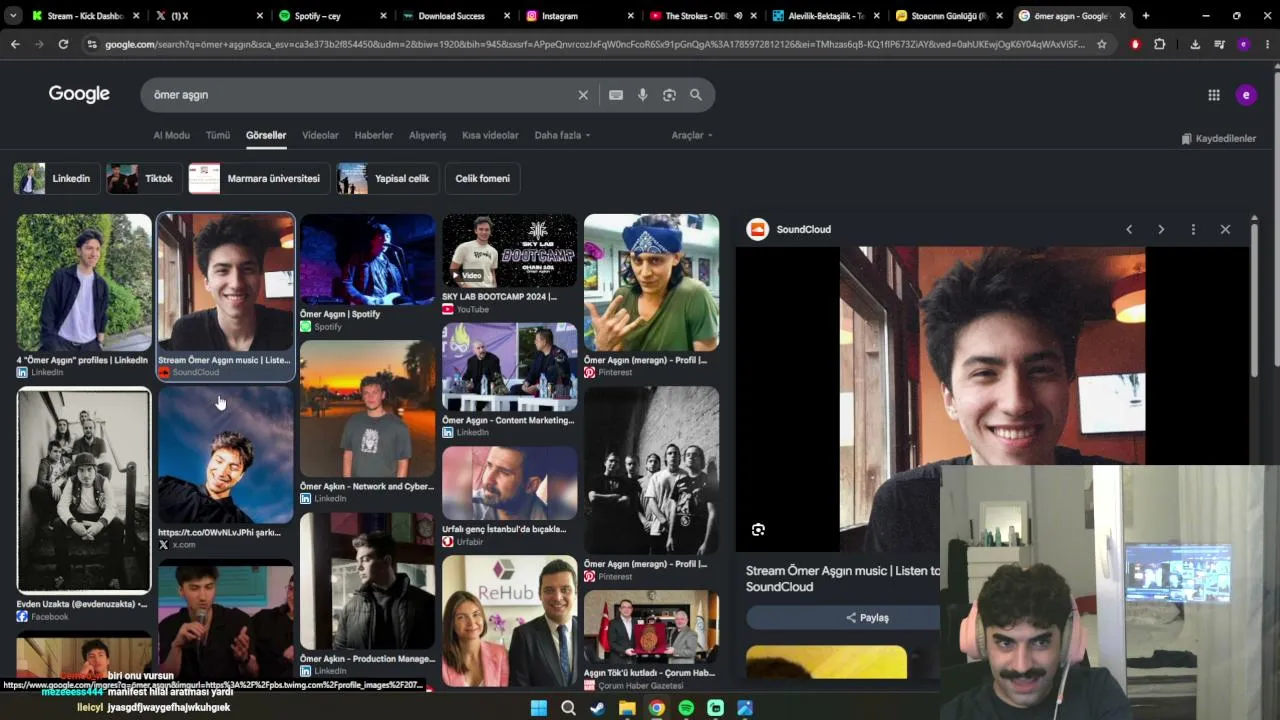Expand the Daha fazla dropdown

(562, 135)
